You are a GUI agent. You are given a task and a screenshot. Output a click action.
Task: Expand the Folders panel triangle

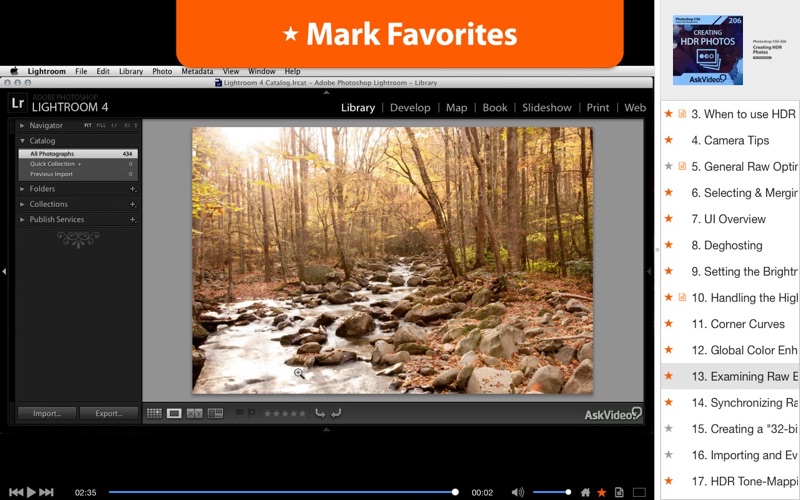[x=22, y=189]
